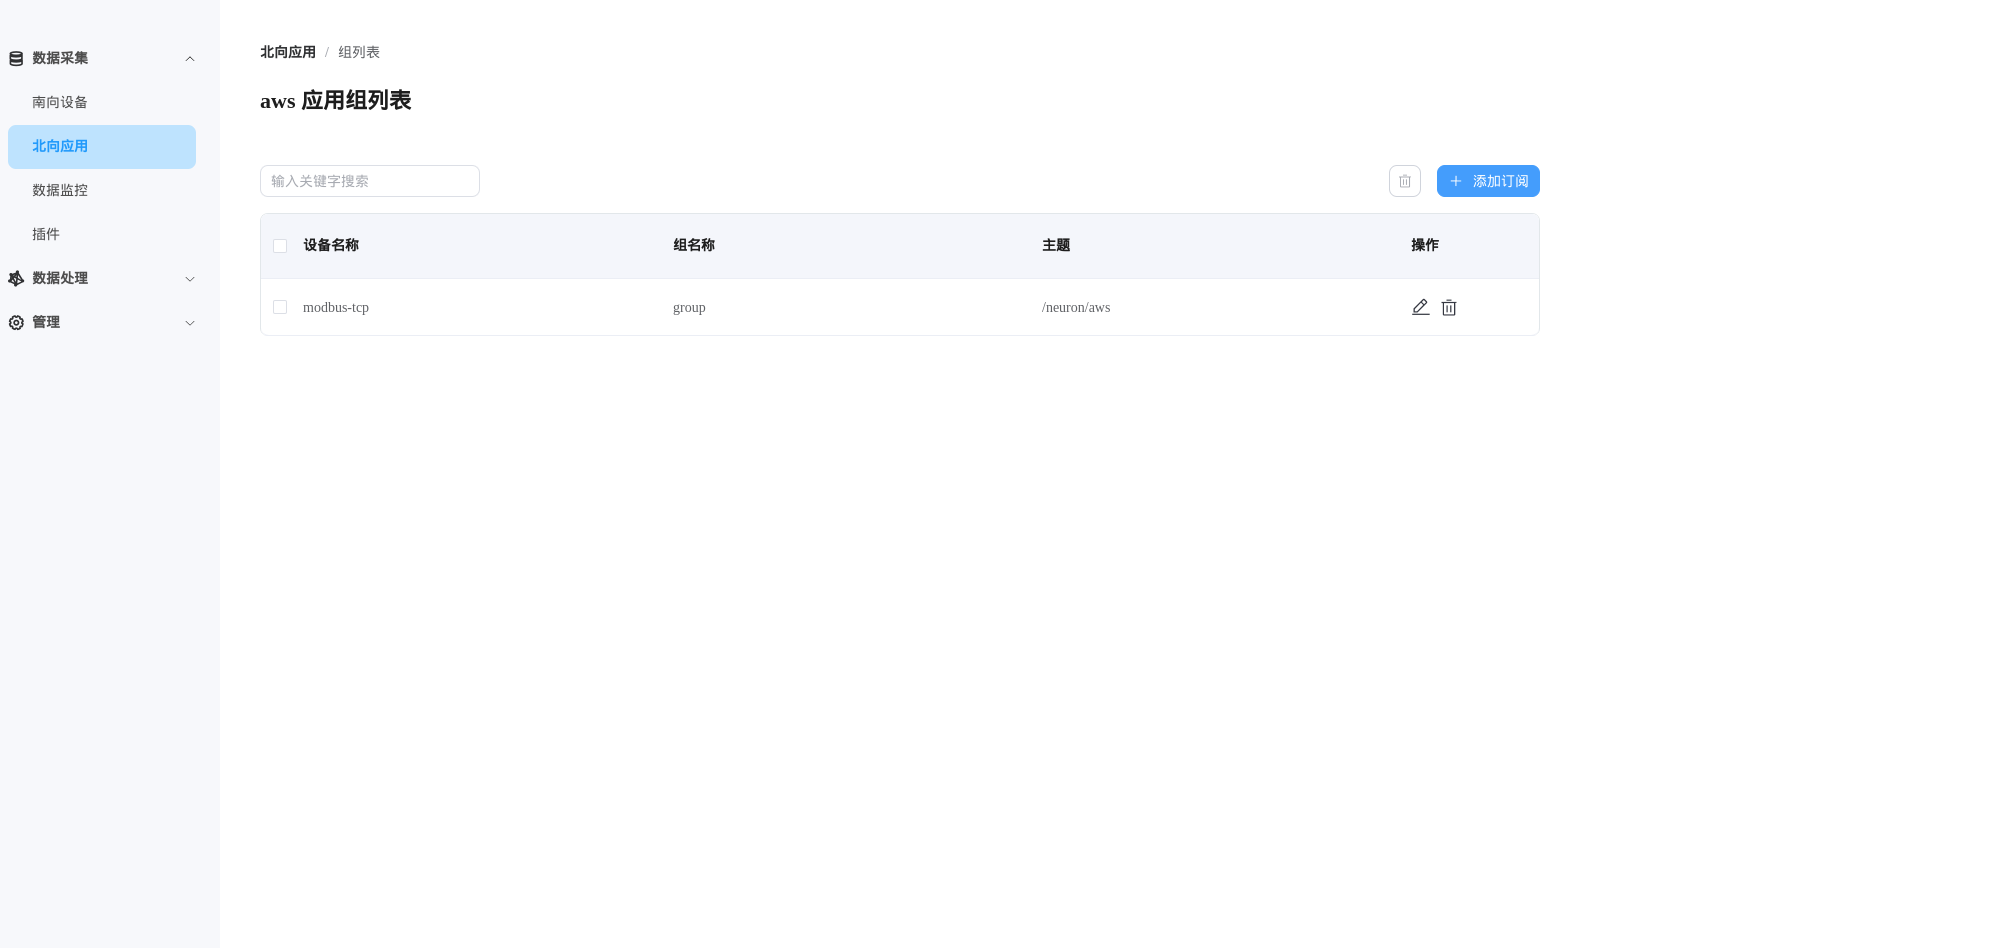Click the 管理 gear icon in sidebar
The height and width of the screenshot is (948, 2012).
[15, 322]
